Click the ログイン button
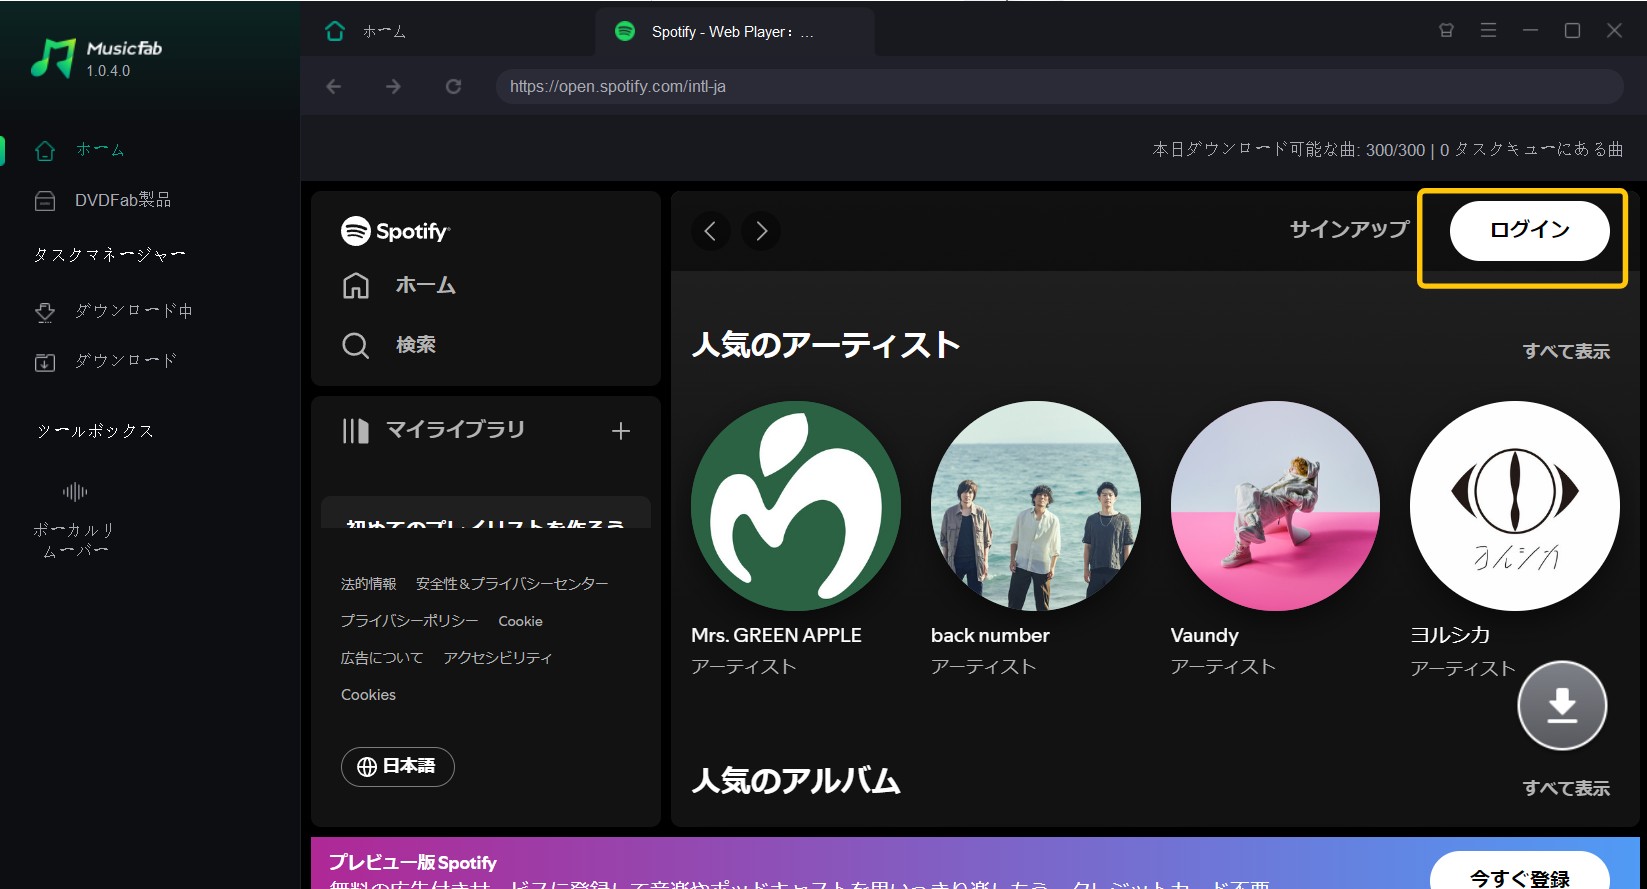 tap(1529, 230)
